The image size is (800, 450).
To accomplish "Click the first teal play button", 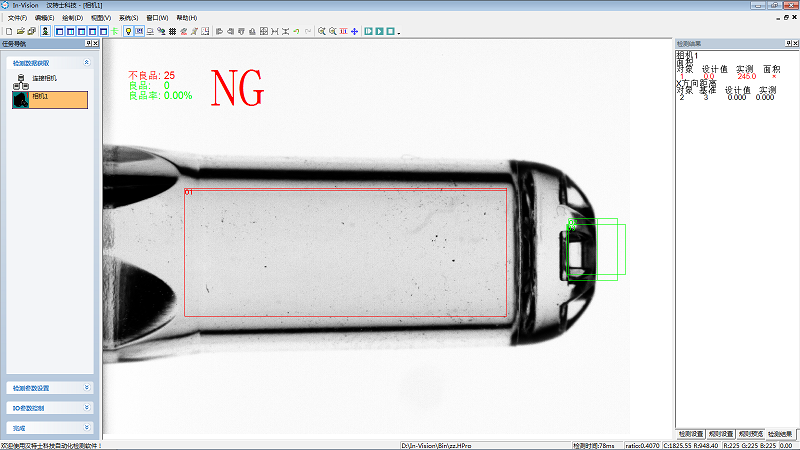I will [x=368, y=32].
